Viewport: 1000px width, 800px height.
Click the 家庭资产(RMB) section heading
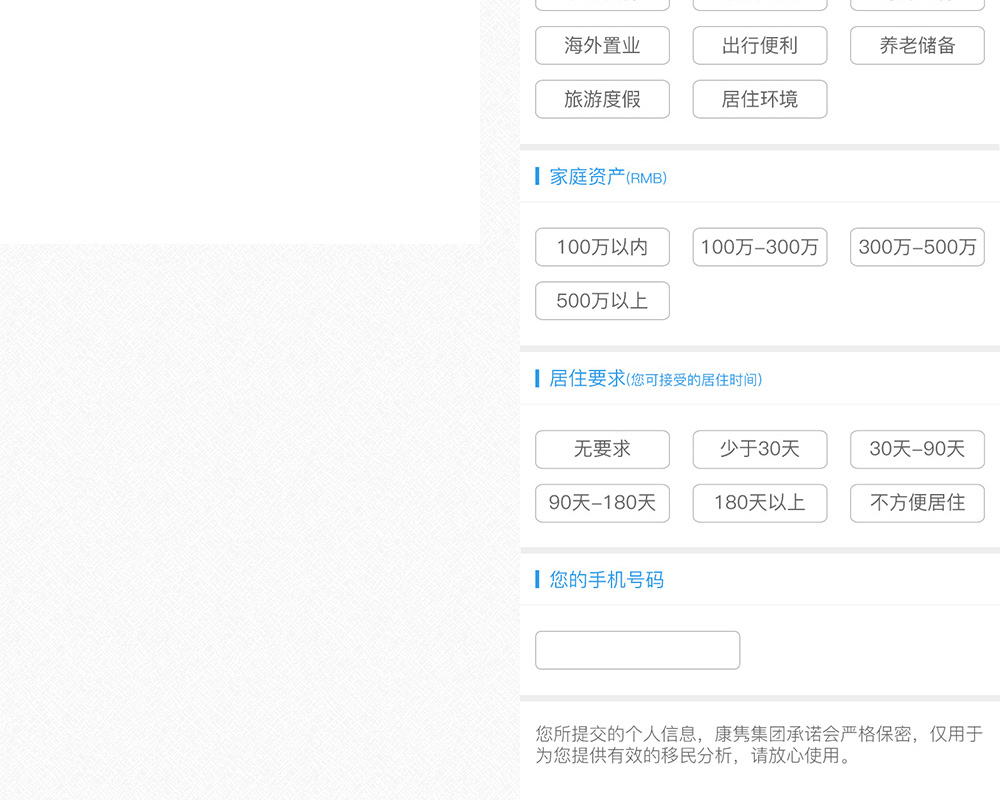(608, 177)
